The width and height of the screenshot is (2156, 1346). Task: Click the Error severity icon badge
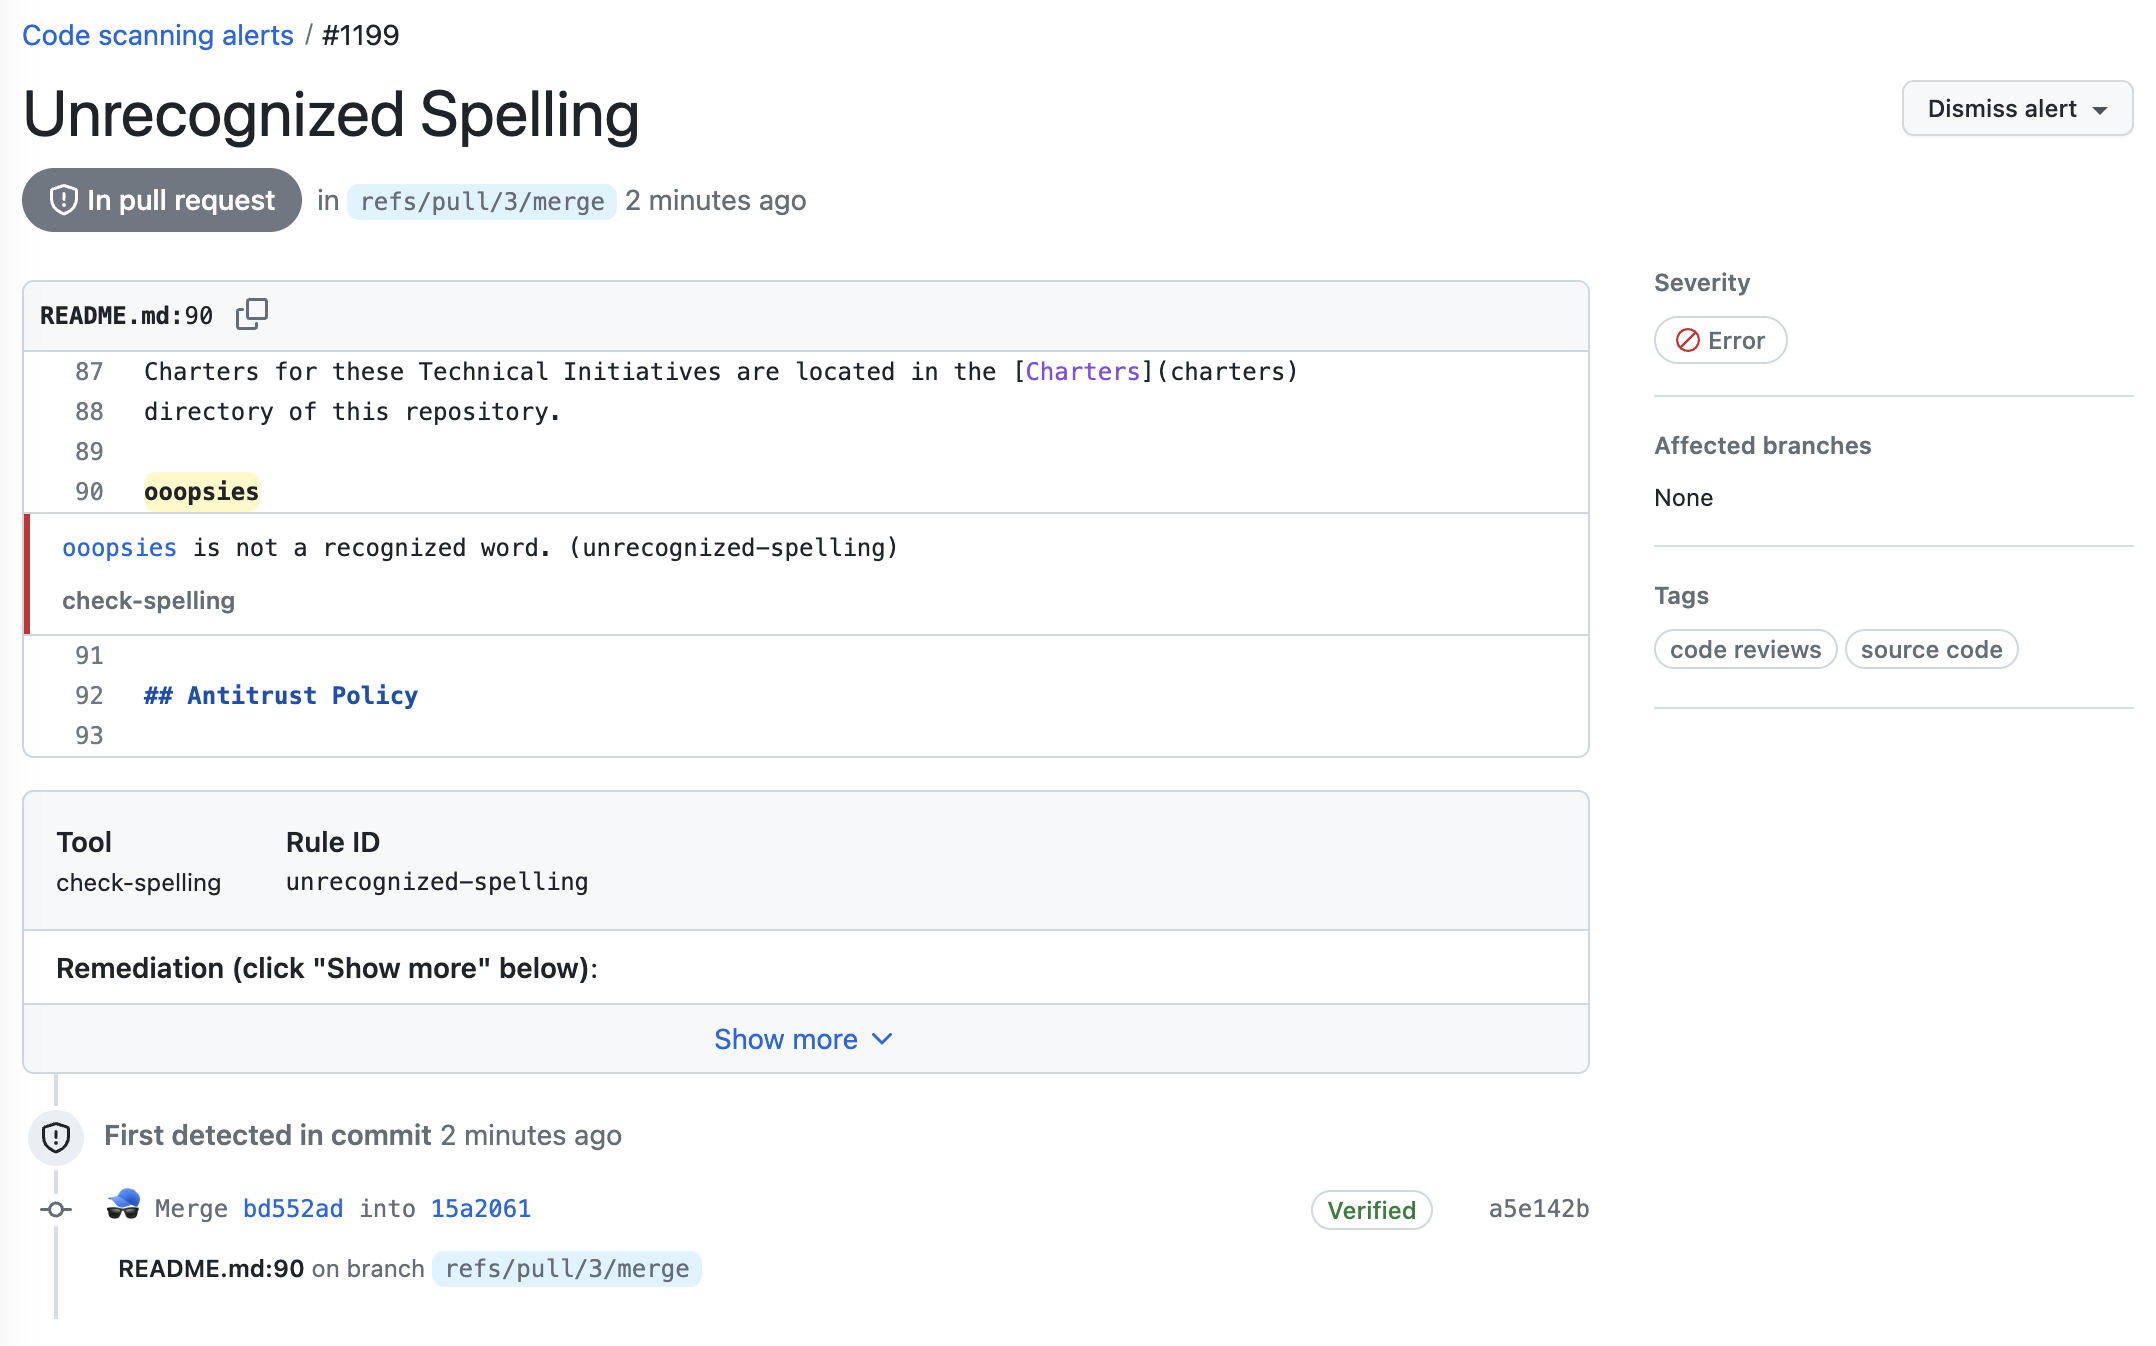coord(1720,340)
